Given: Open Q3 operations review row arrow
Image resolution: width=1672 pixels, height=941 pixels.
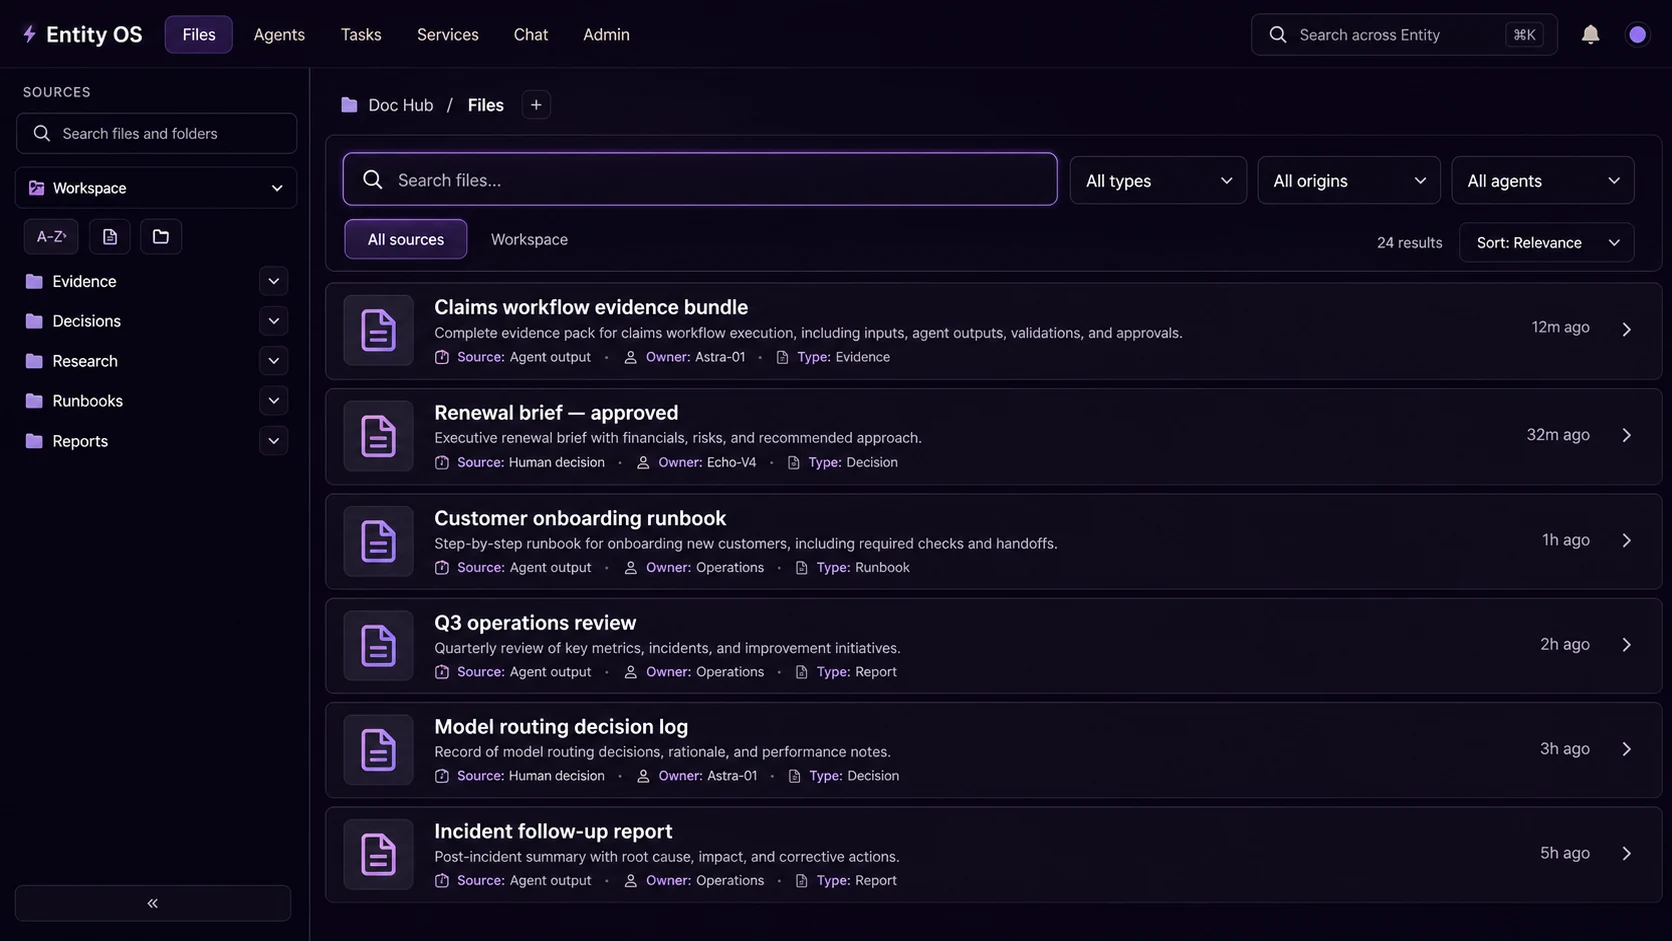Looking at the screenshot, I should pyautogui.click(x=1626, y=645).
